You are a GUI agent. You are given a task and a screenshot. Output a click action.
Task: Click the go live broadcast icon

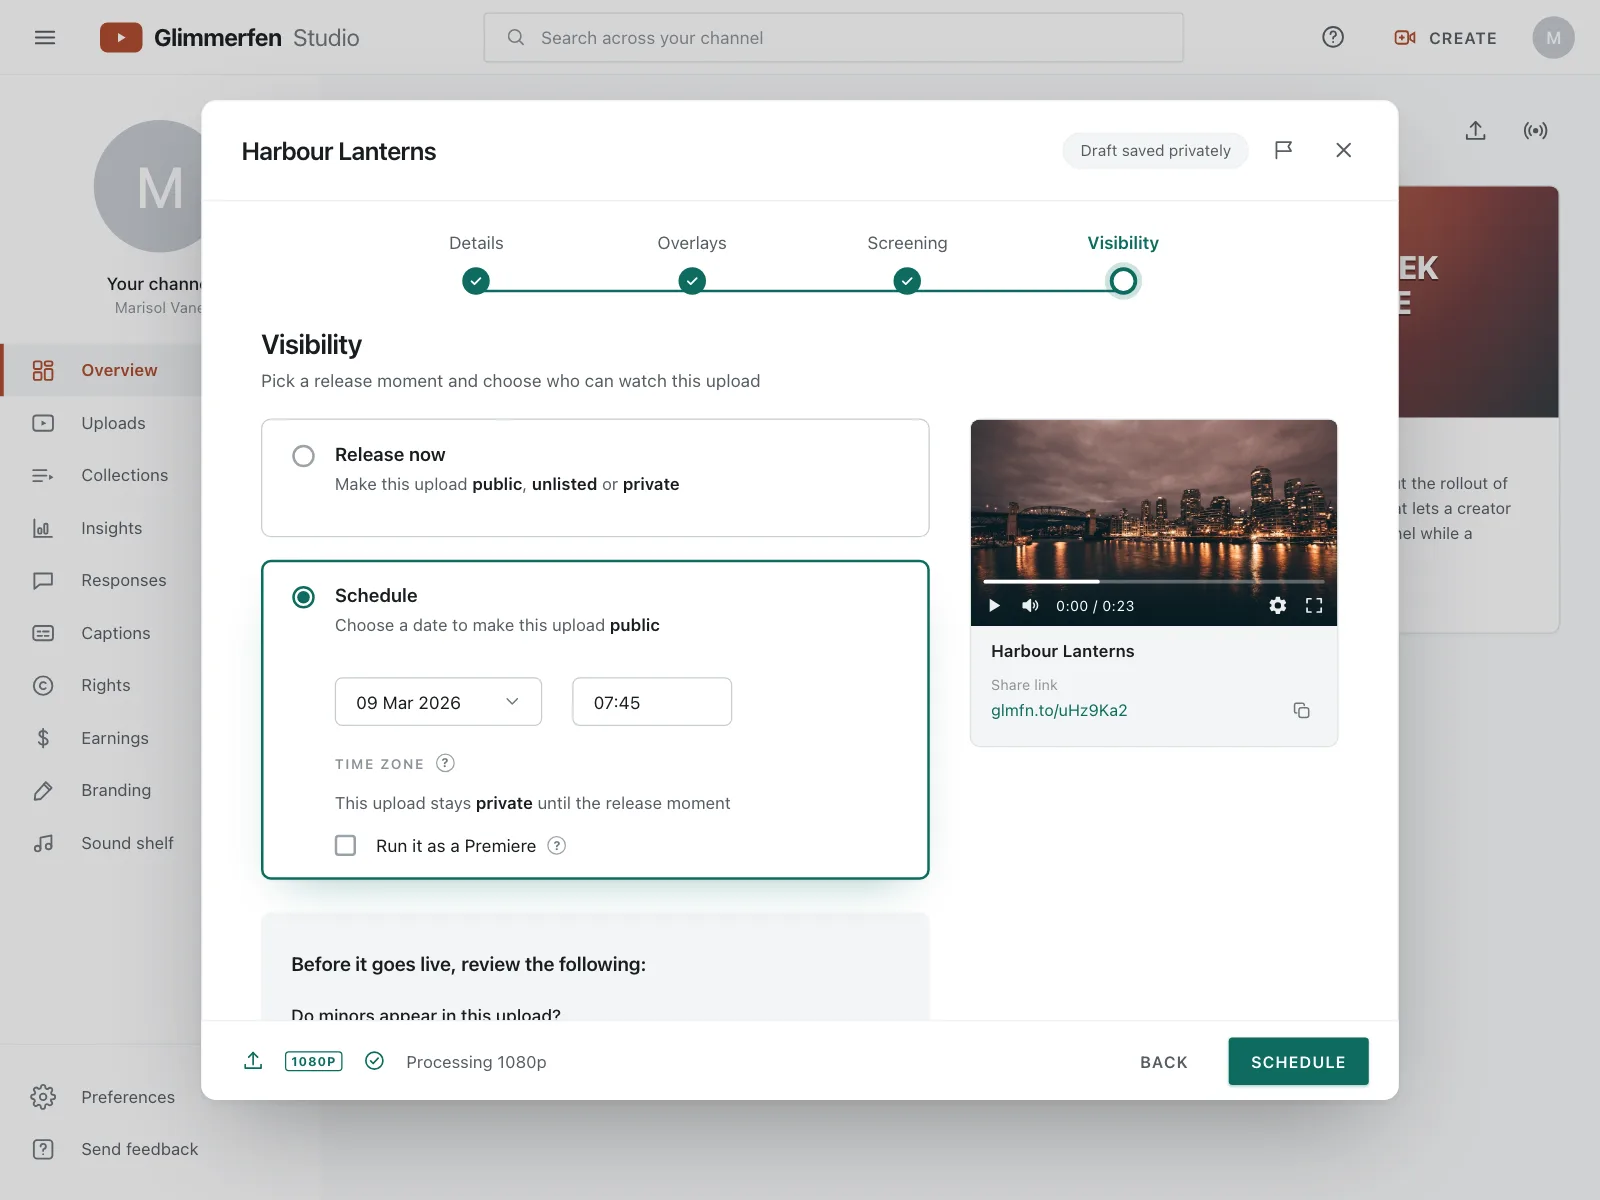point(1535,130)
